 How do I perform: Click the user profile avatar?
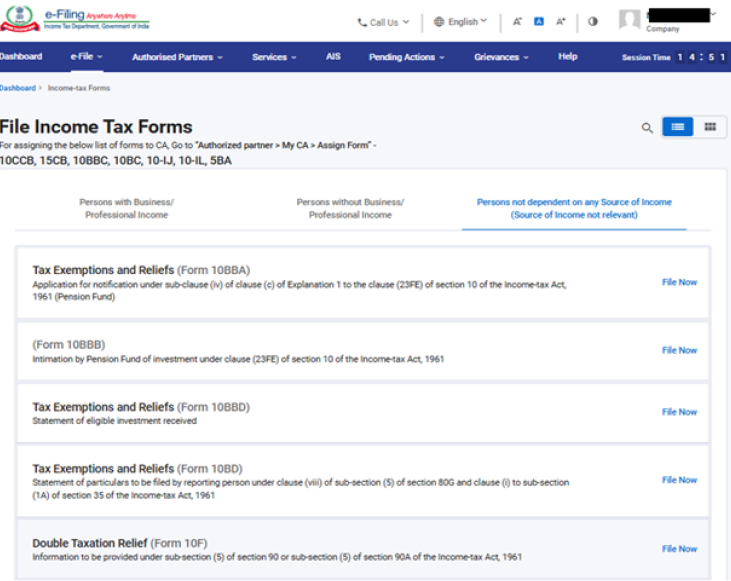coord(629,20)
